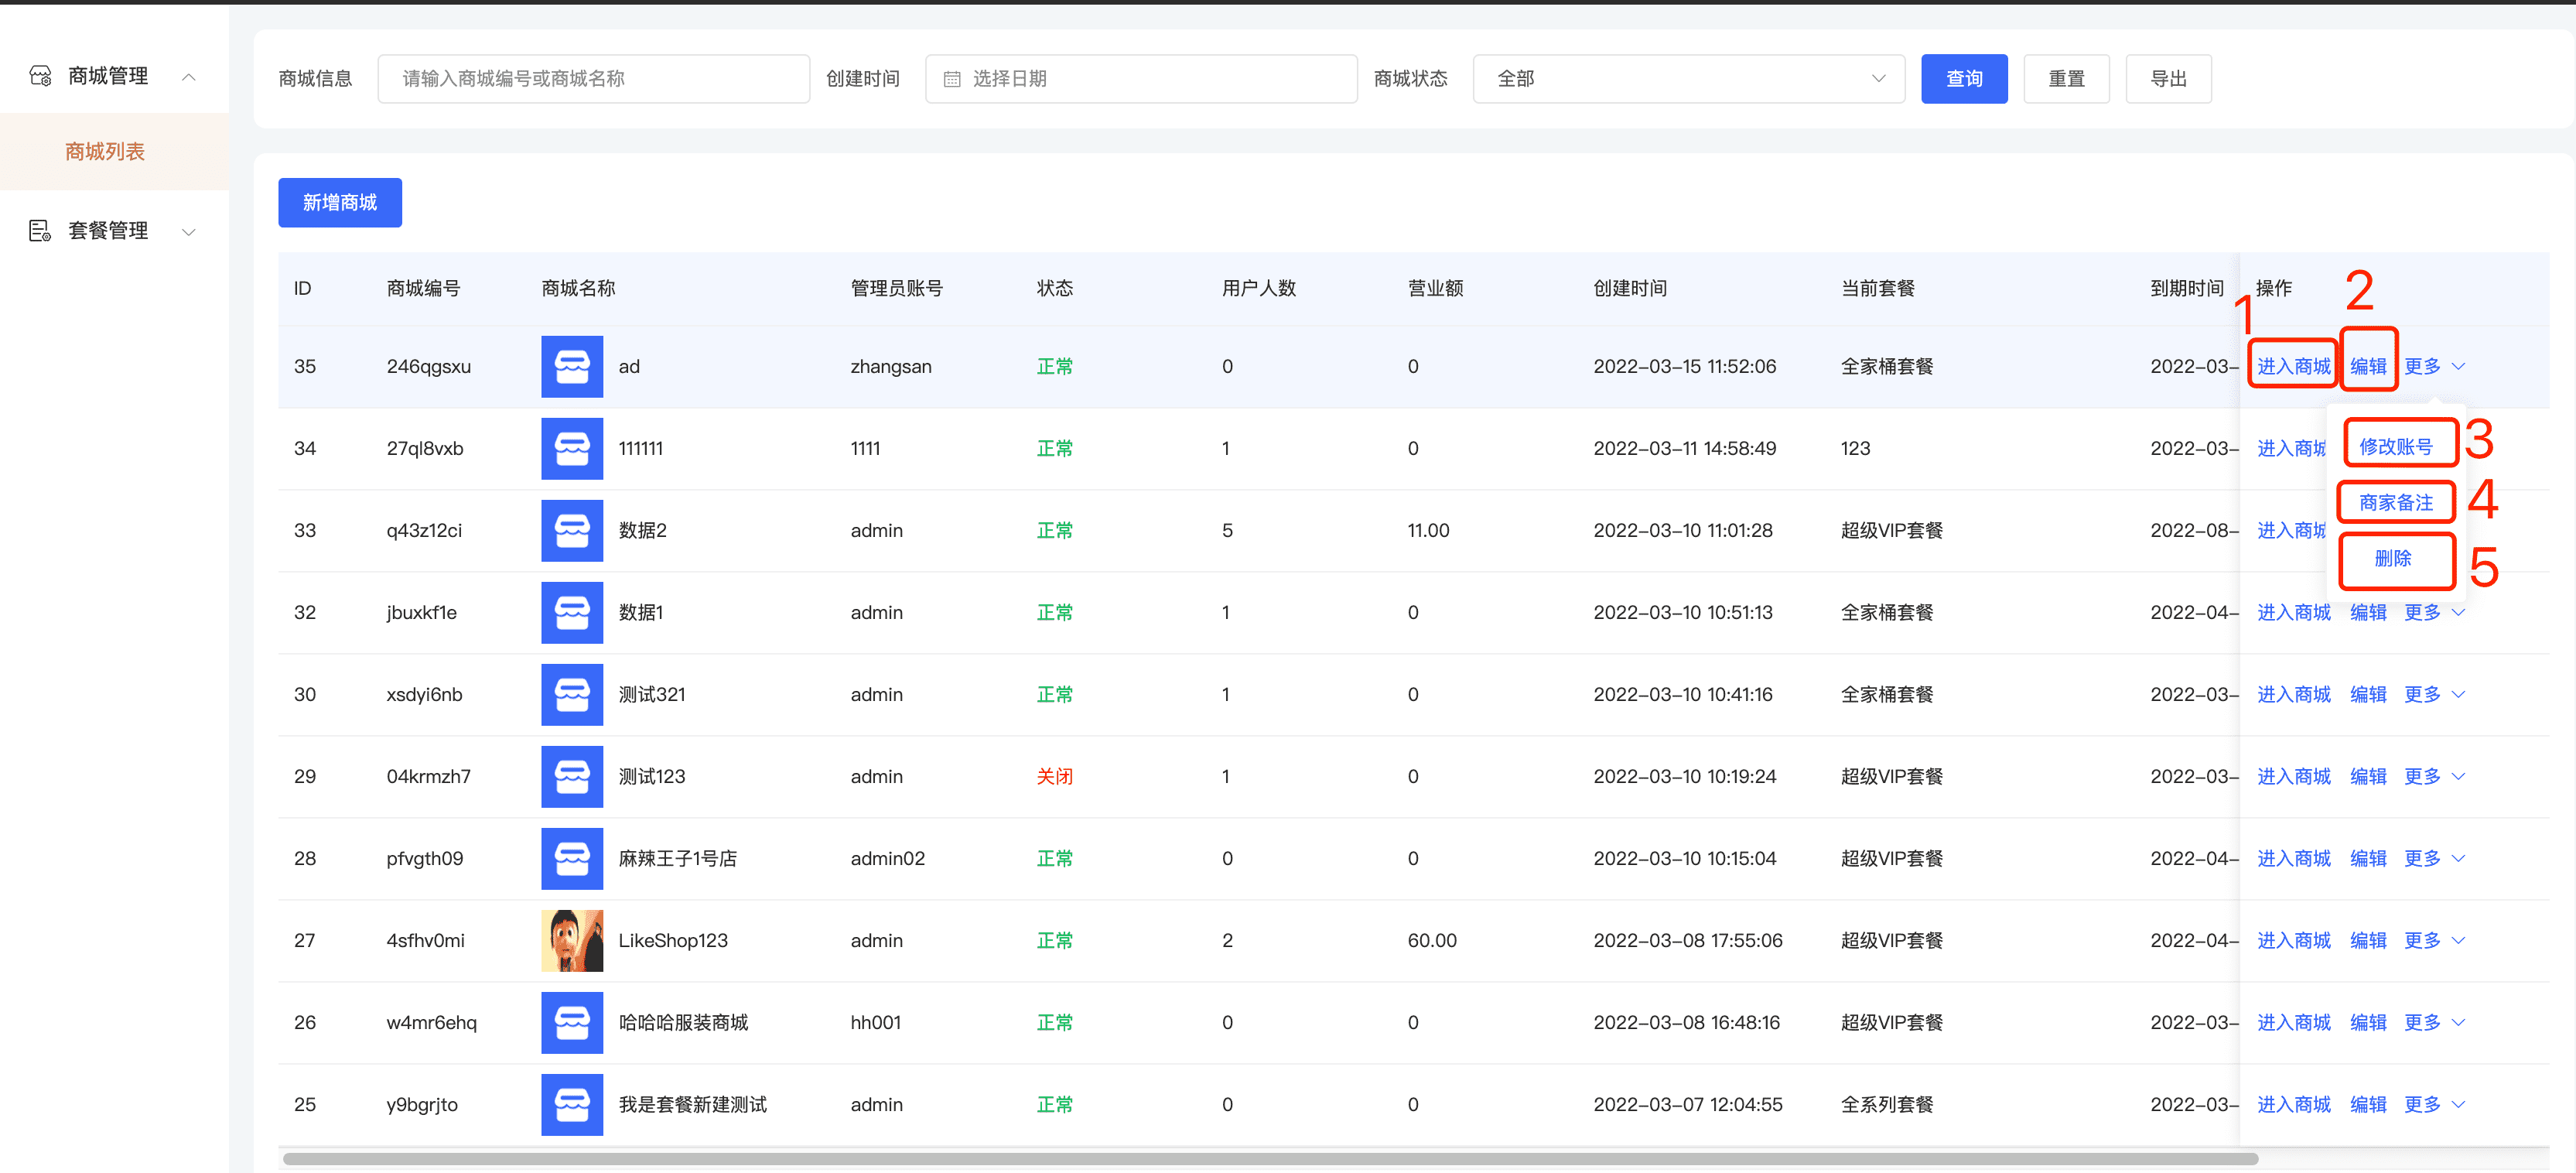Click the horizontal scrollbar under the table
The height and width of the screenshot is (1173, 2576).
click(x=1270, y=1159)
